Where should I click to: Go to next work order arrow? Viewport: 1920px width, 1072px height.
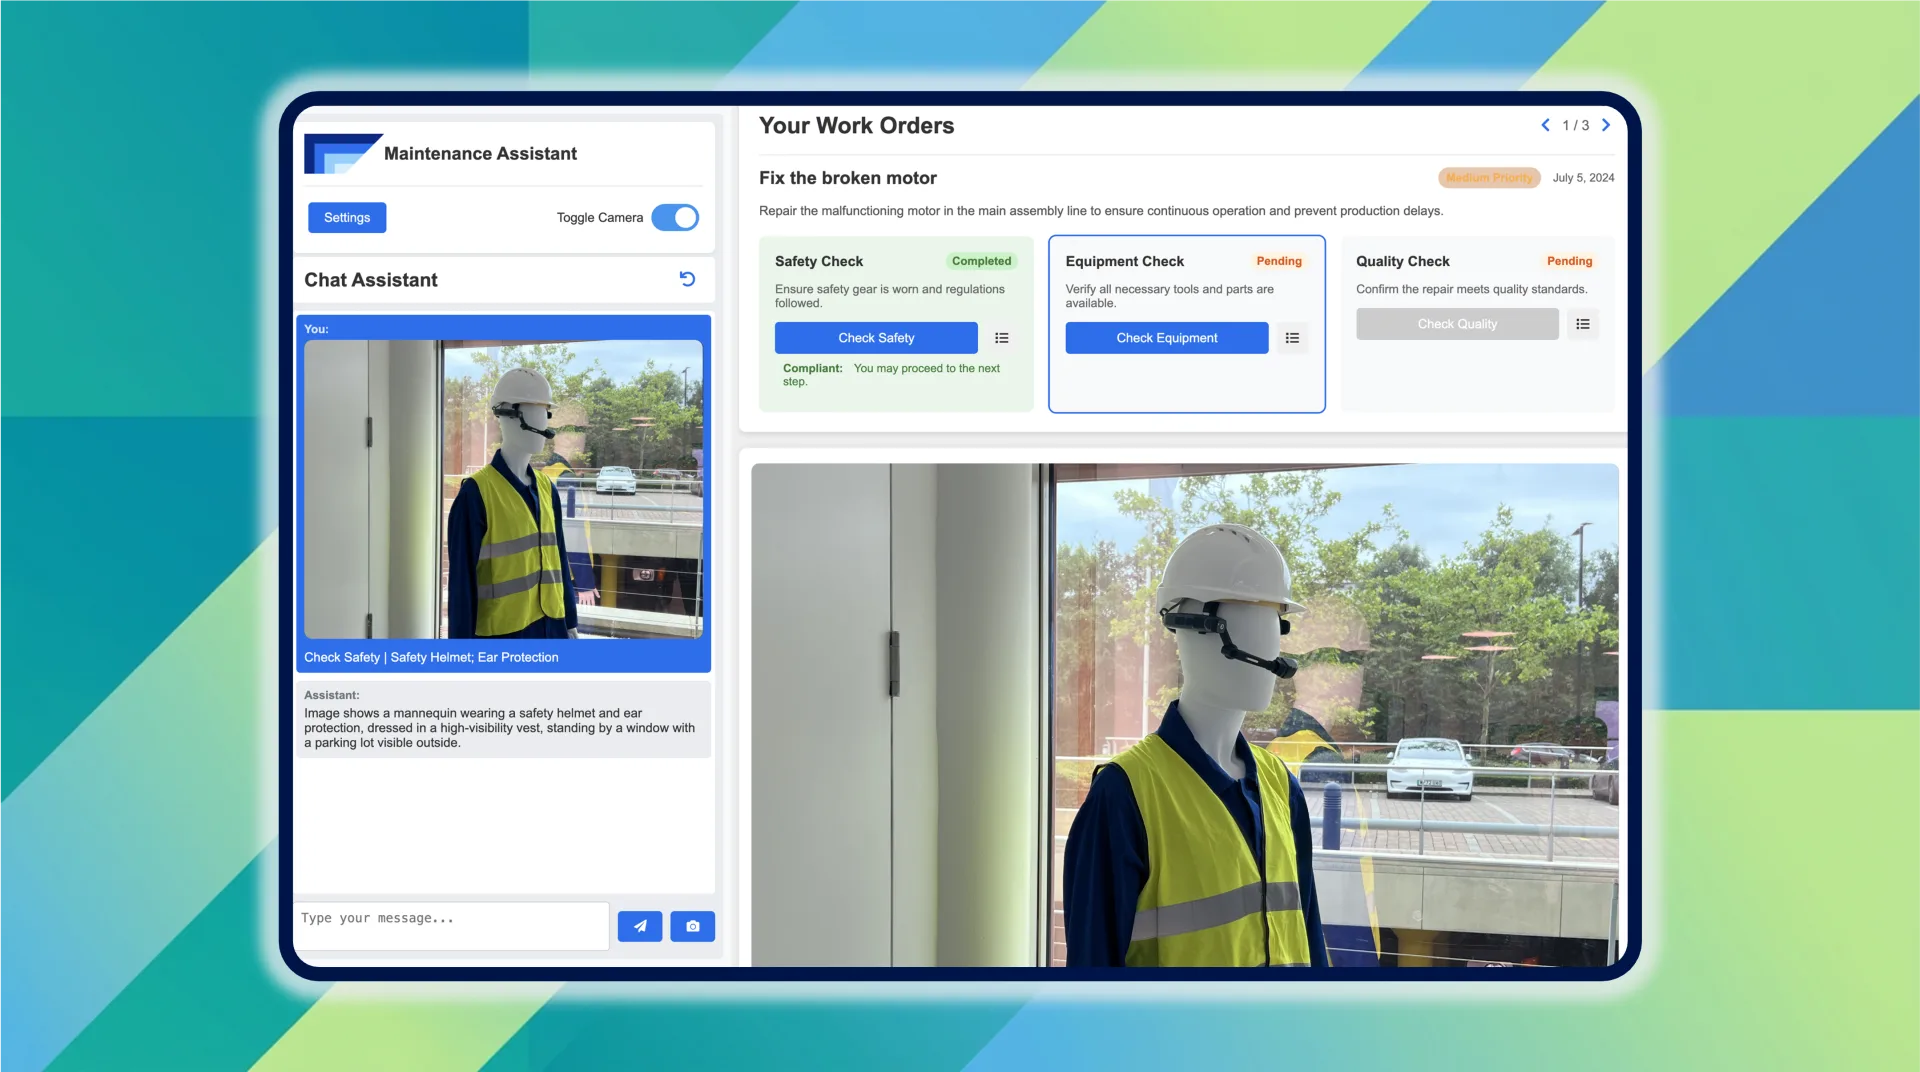[1606, 125]
